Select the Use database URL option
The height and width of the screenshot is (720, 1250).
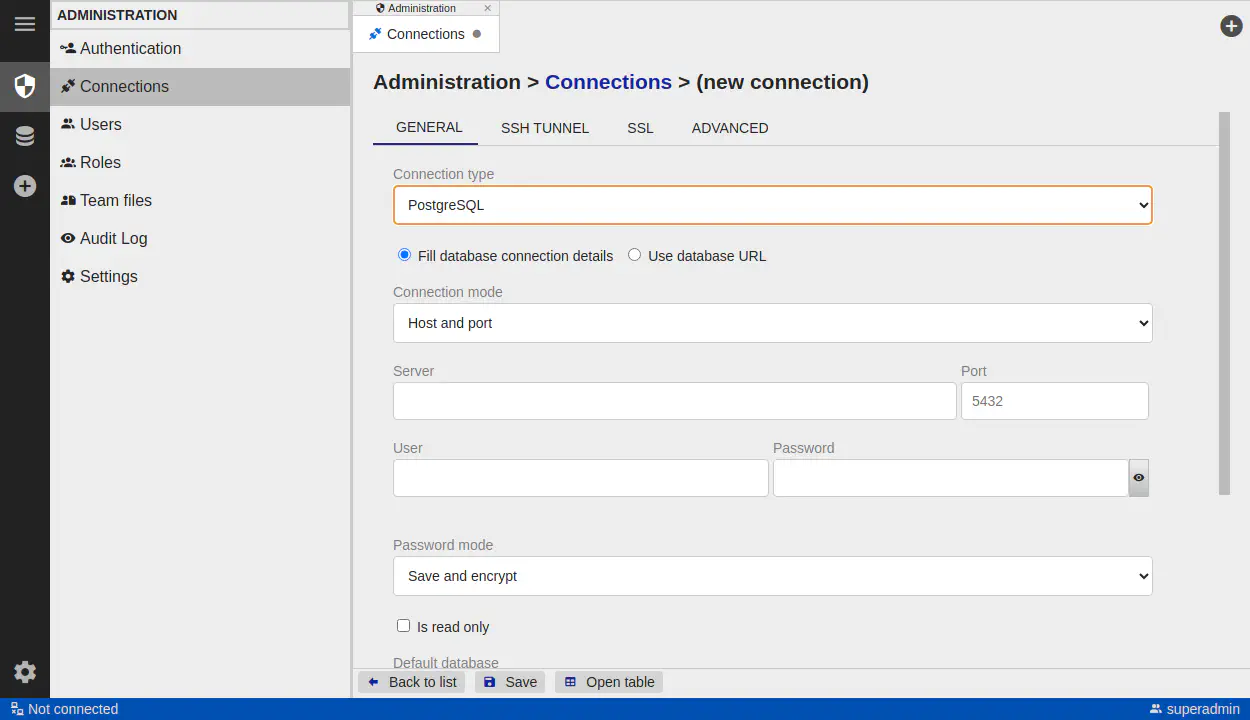click(x=634, y=255)
